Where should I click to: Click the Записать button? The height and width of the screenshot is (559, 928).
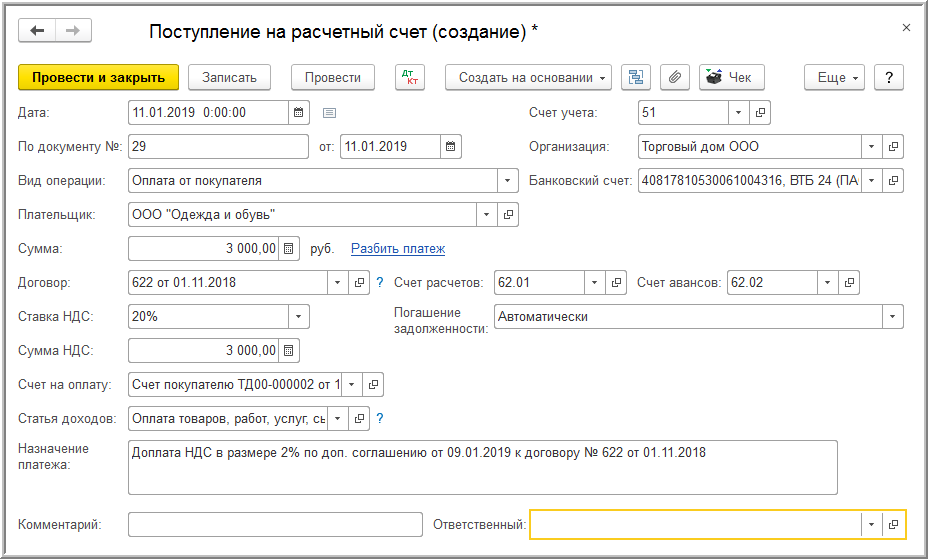(230, 77)
